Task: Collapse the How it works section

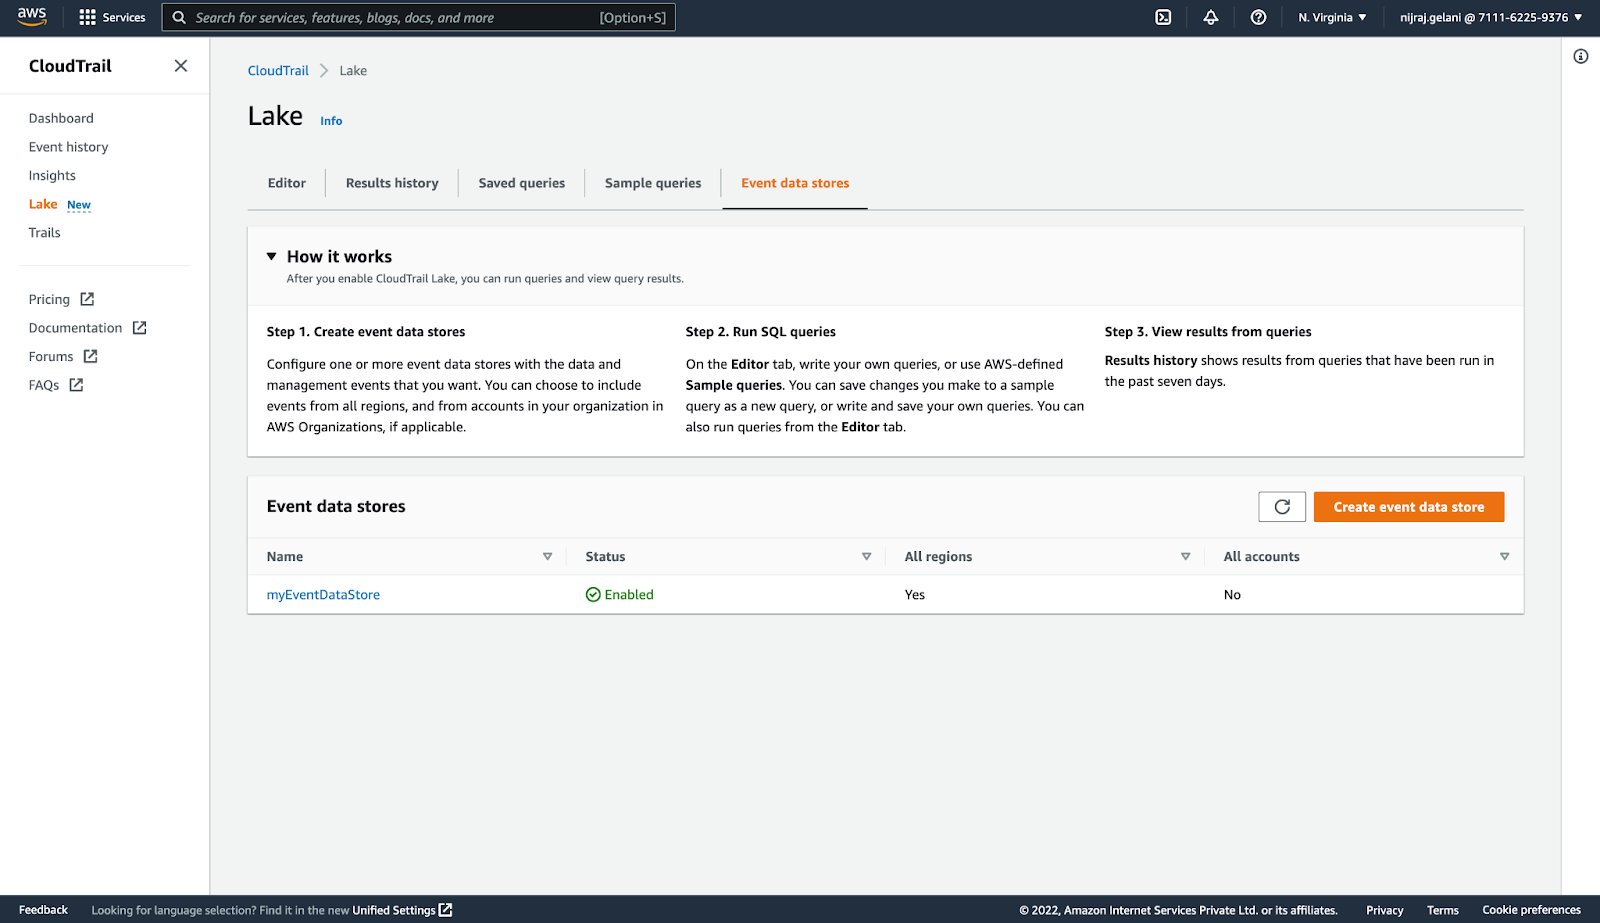Action: tap(272, 256)
